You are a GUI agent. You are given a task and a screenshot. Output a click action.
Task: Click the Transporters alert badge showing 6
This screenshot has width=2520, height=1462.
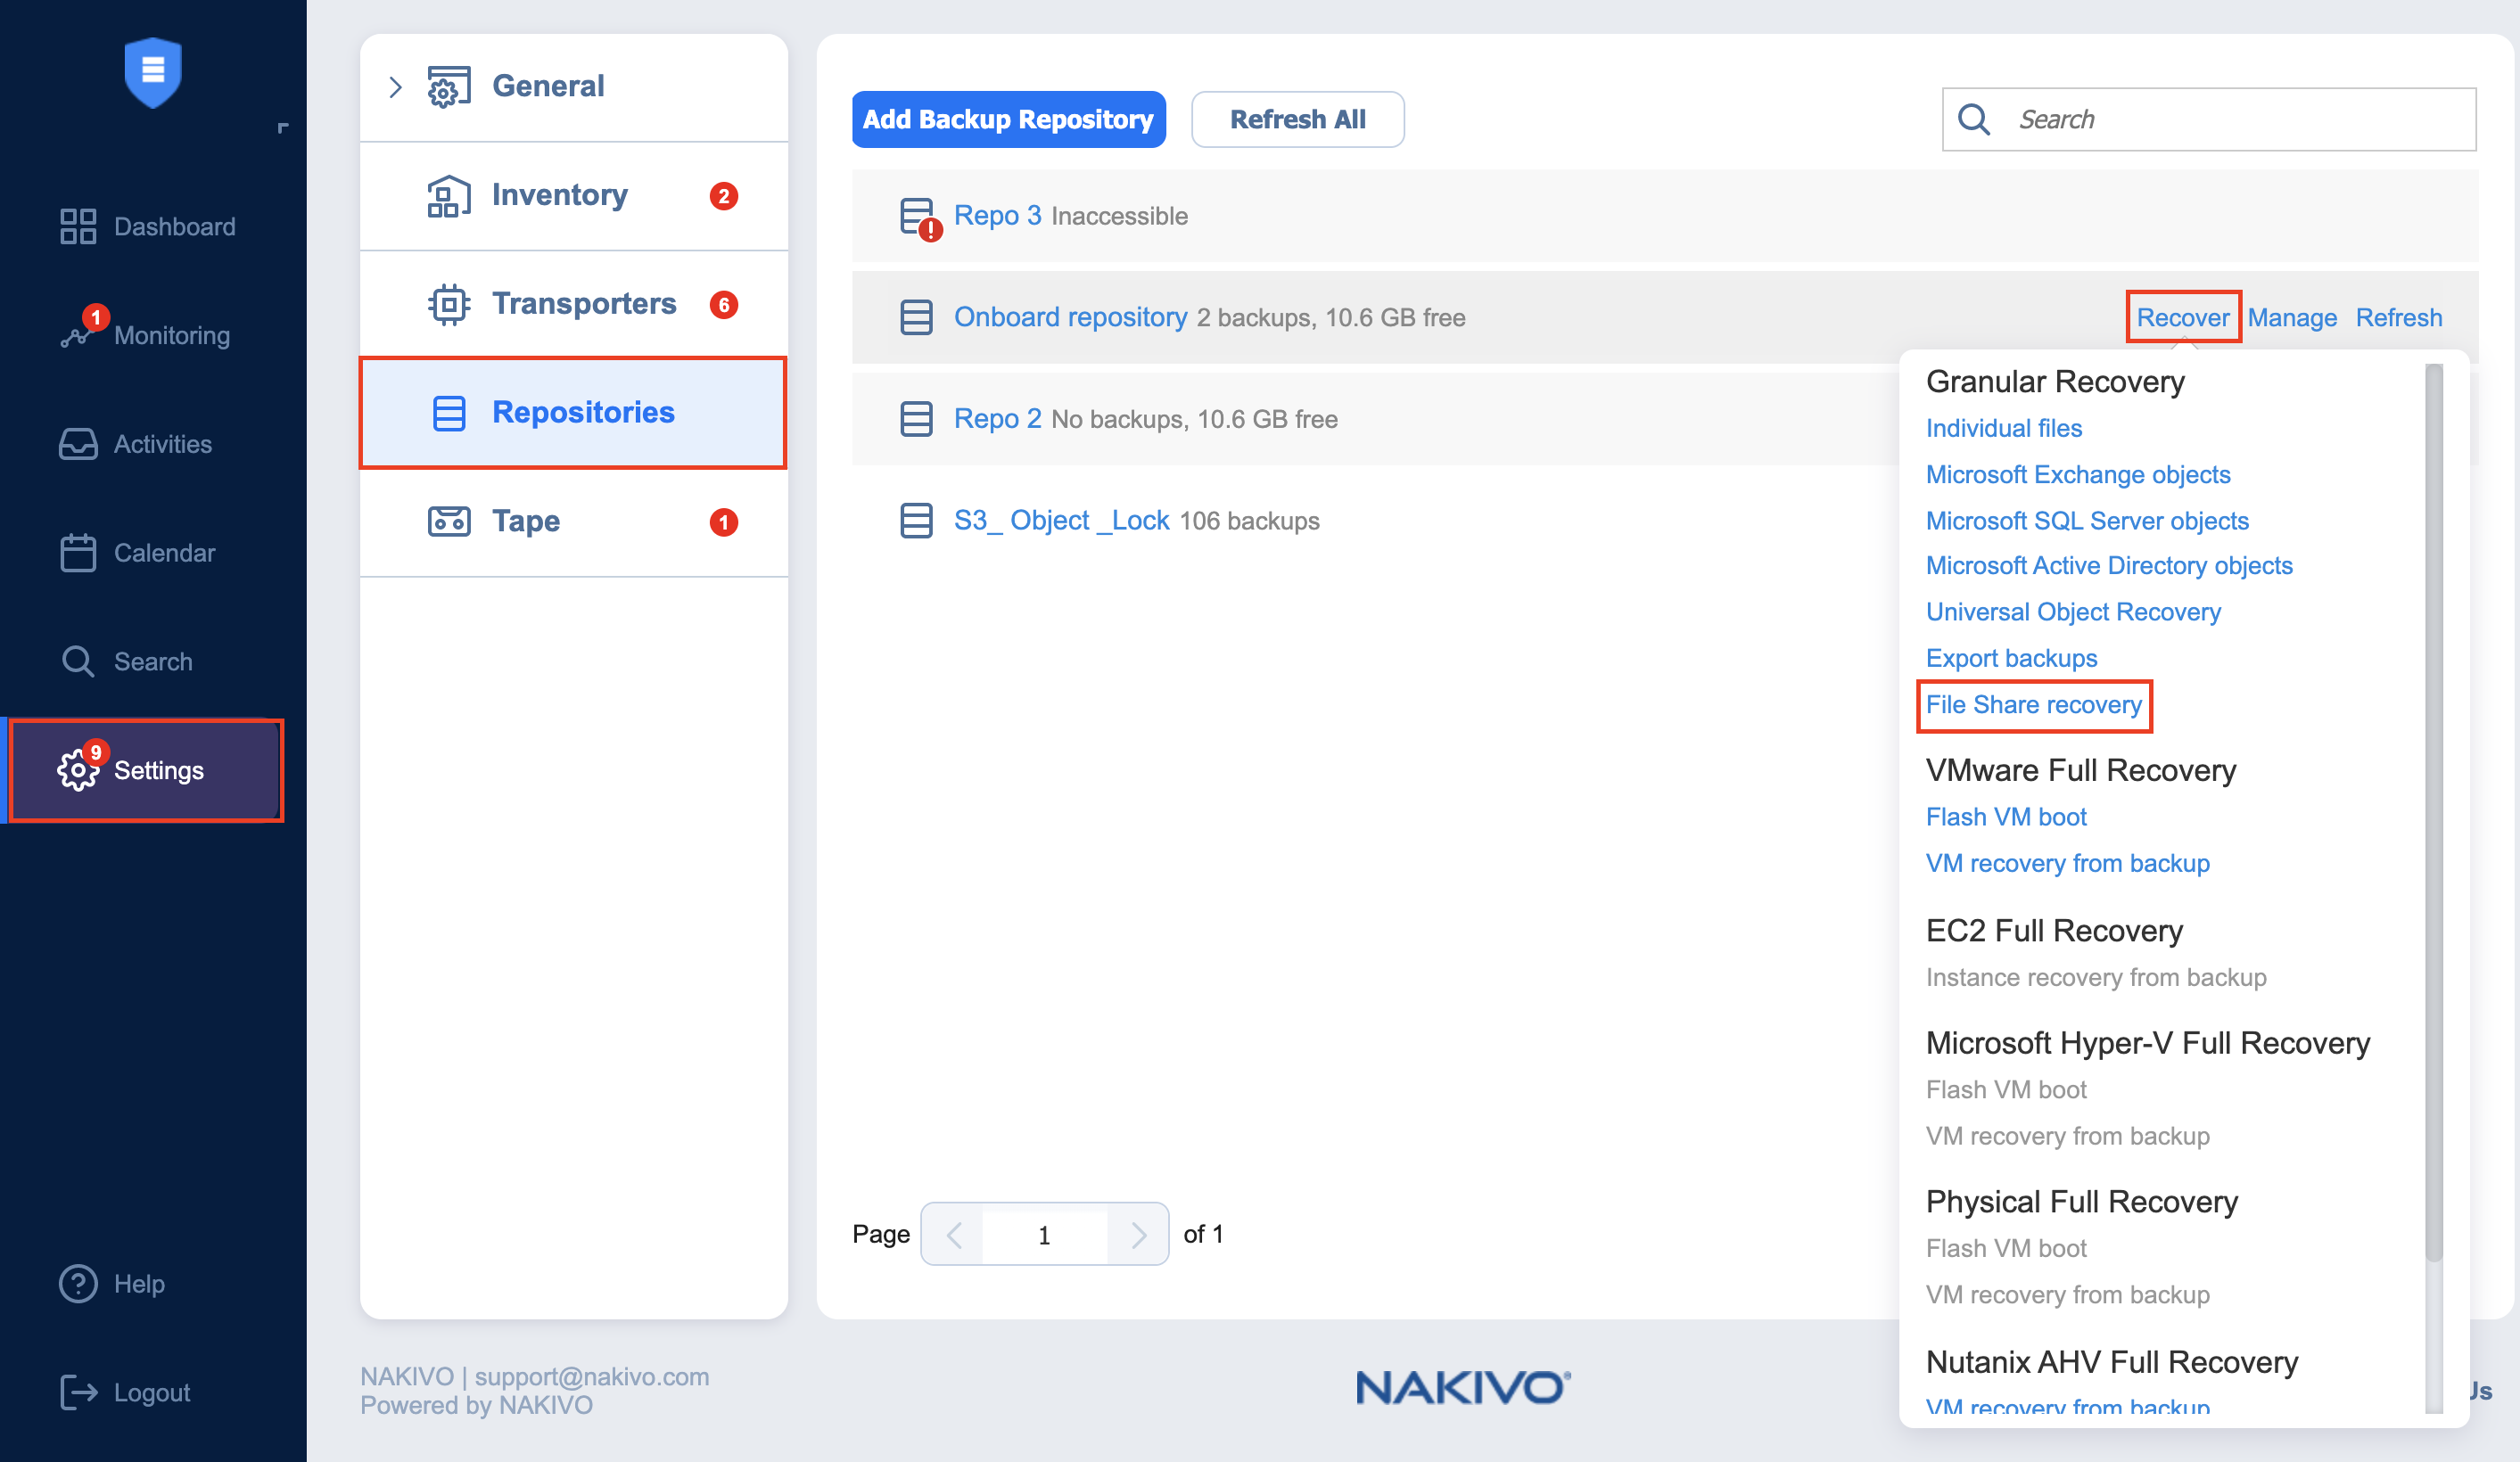724,305
